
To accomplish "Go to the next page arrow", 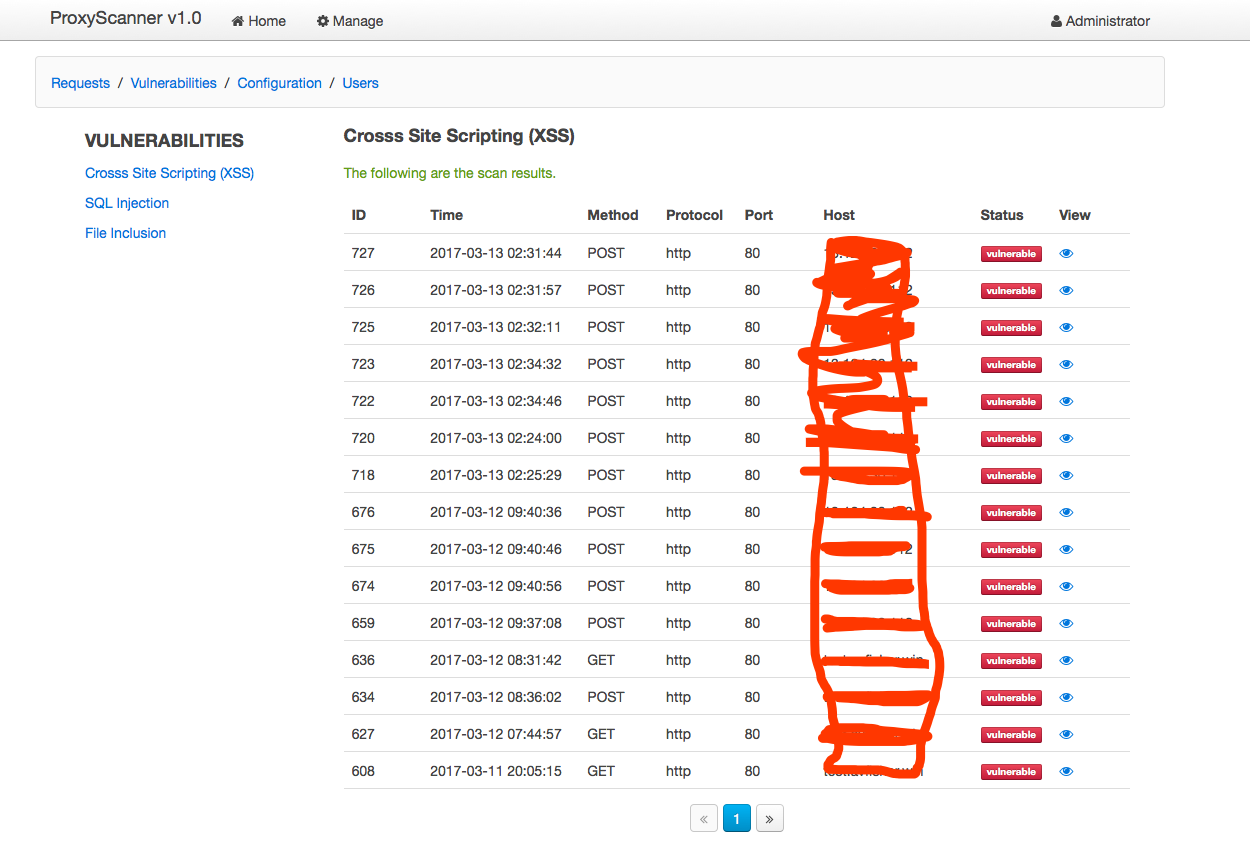I will pos(769,819).
